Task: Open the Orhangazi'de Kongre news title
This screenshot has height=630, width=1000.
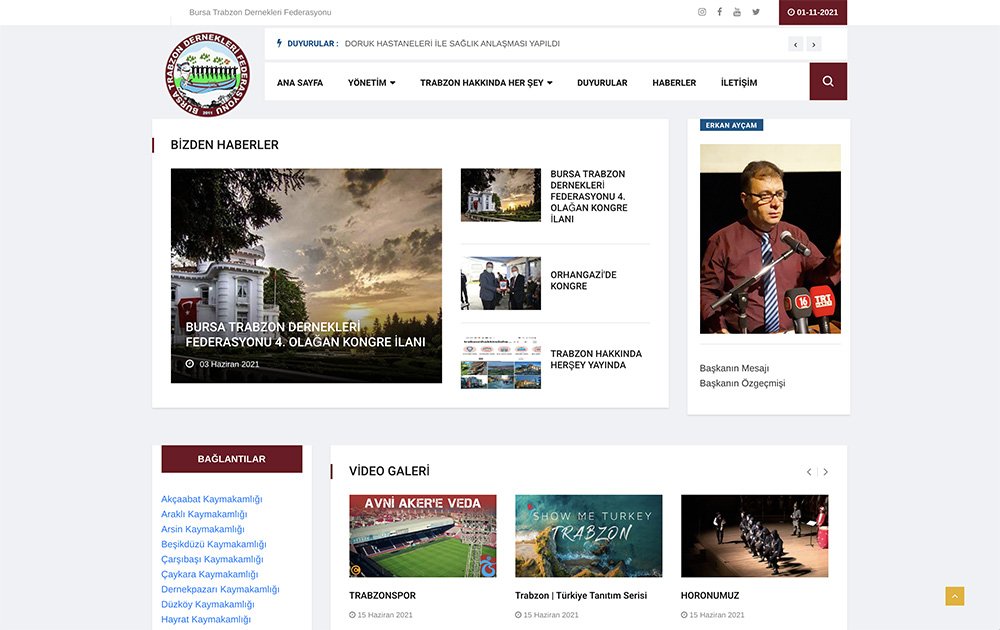Action: [x=584, y=281]
